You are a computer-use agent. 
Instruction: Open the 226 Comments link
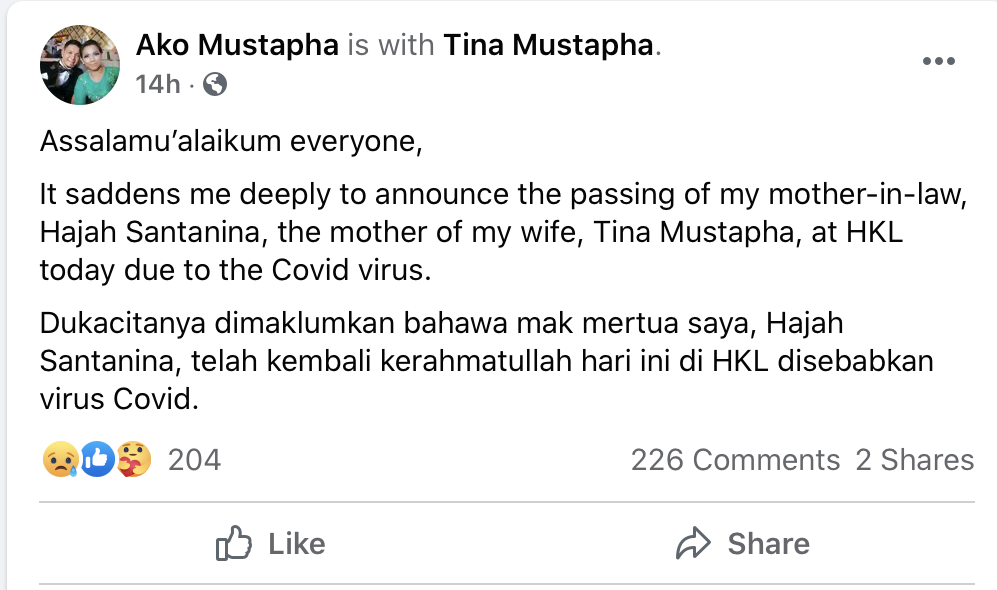[x=735, y=460]
